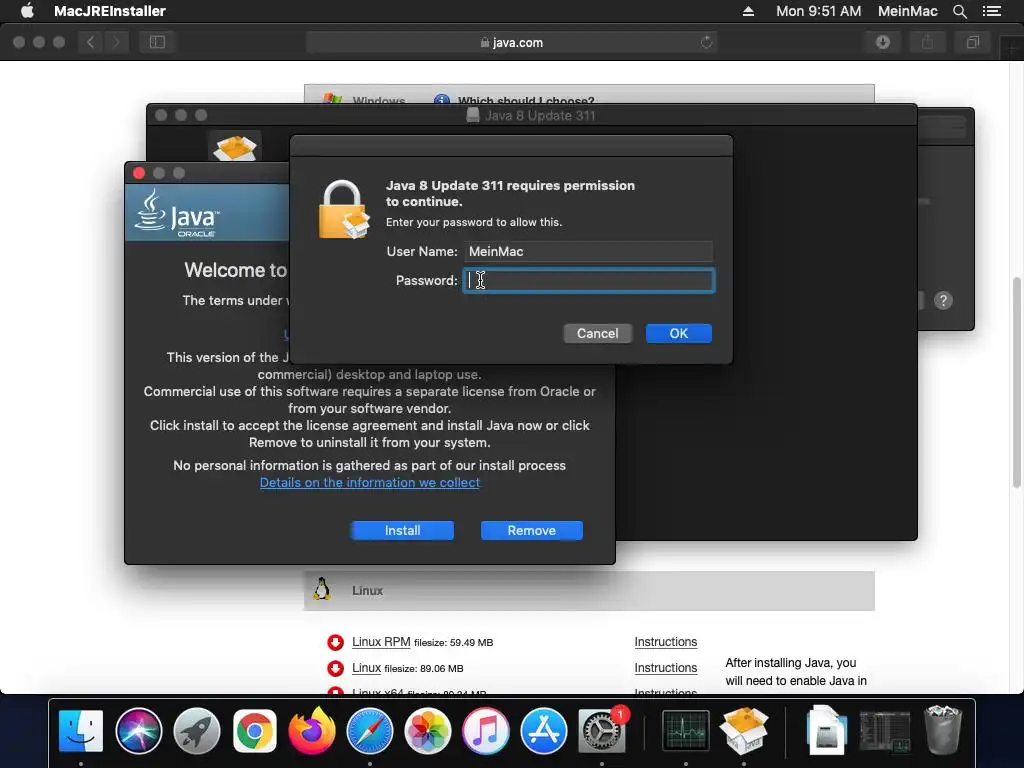Open Instructions for the Linux 89.06 MB download
Image resolution: width=1024 pixels, height=768 pixels.
665,668
